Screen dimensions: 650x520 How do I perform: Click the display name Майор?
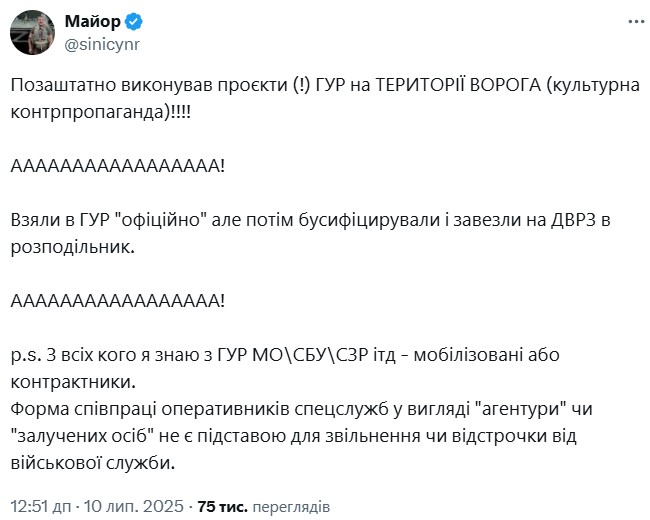[91, 21]
